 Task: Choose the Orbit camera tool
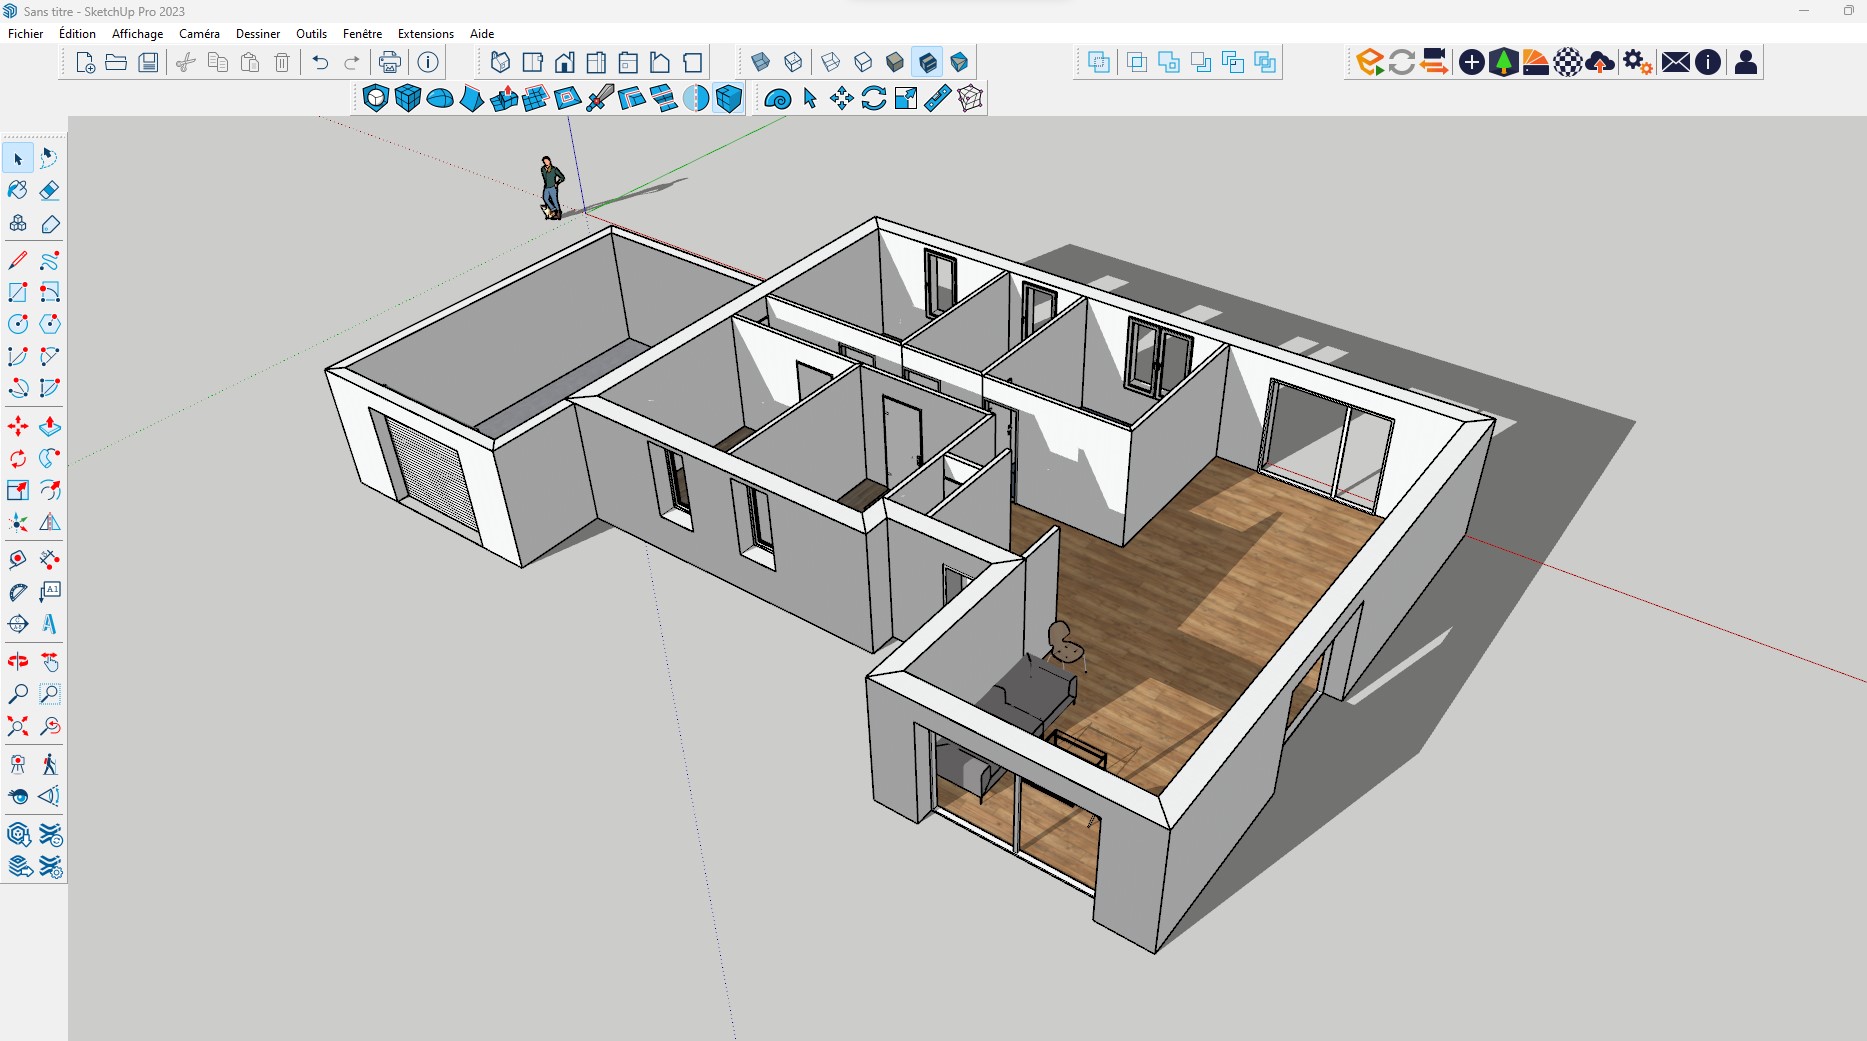(18, 662)
